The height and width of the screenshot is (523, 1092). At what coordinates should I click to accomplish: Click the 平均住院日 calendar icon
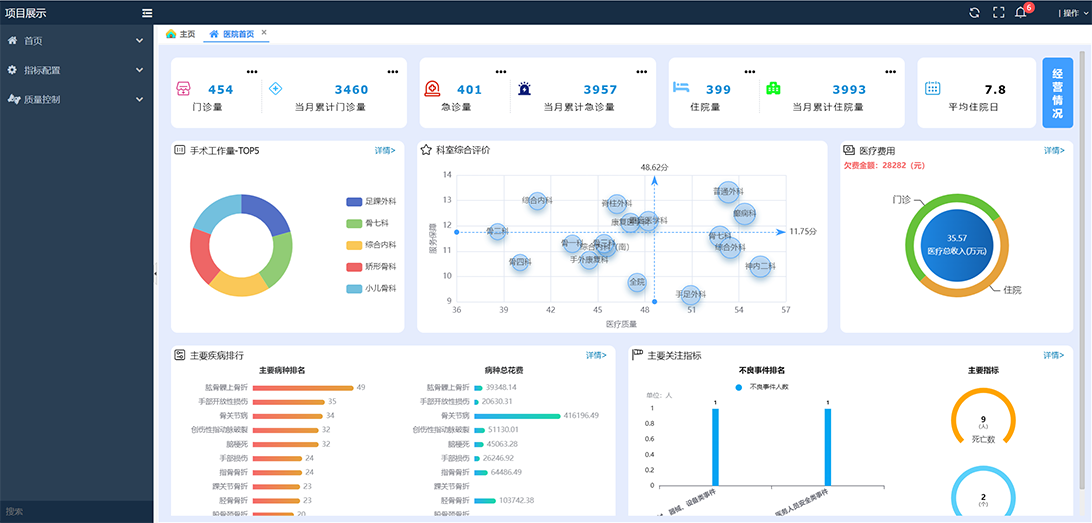coord(932,88)
